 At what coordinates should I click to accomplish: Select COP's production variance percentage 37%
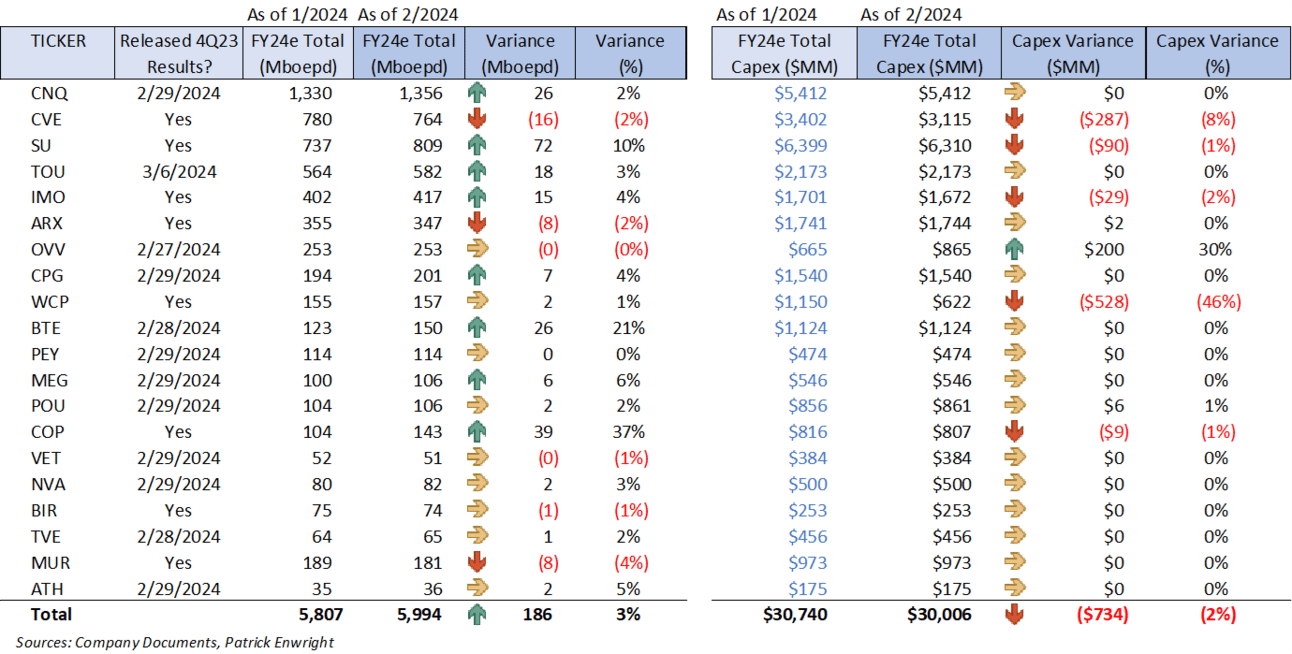631,431
